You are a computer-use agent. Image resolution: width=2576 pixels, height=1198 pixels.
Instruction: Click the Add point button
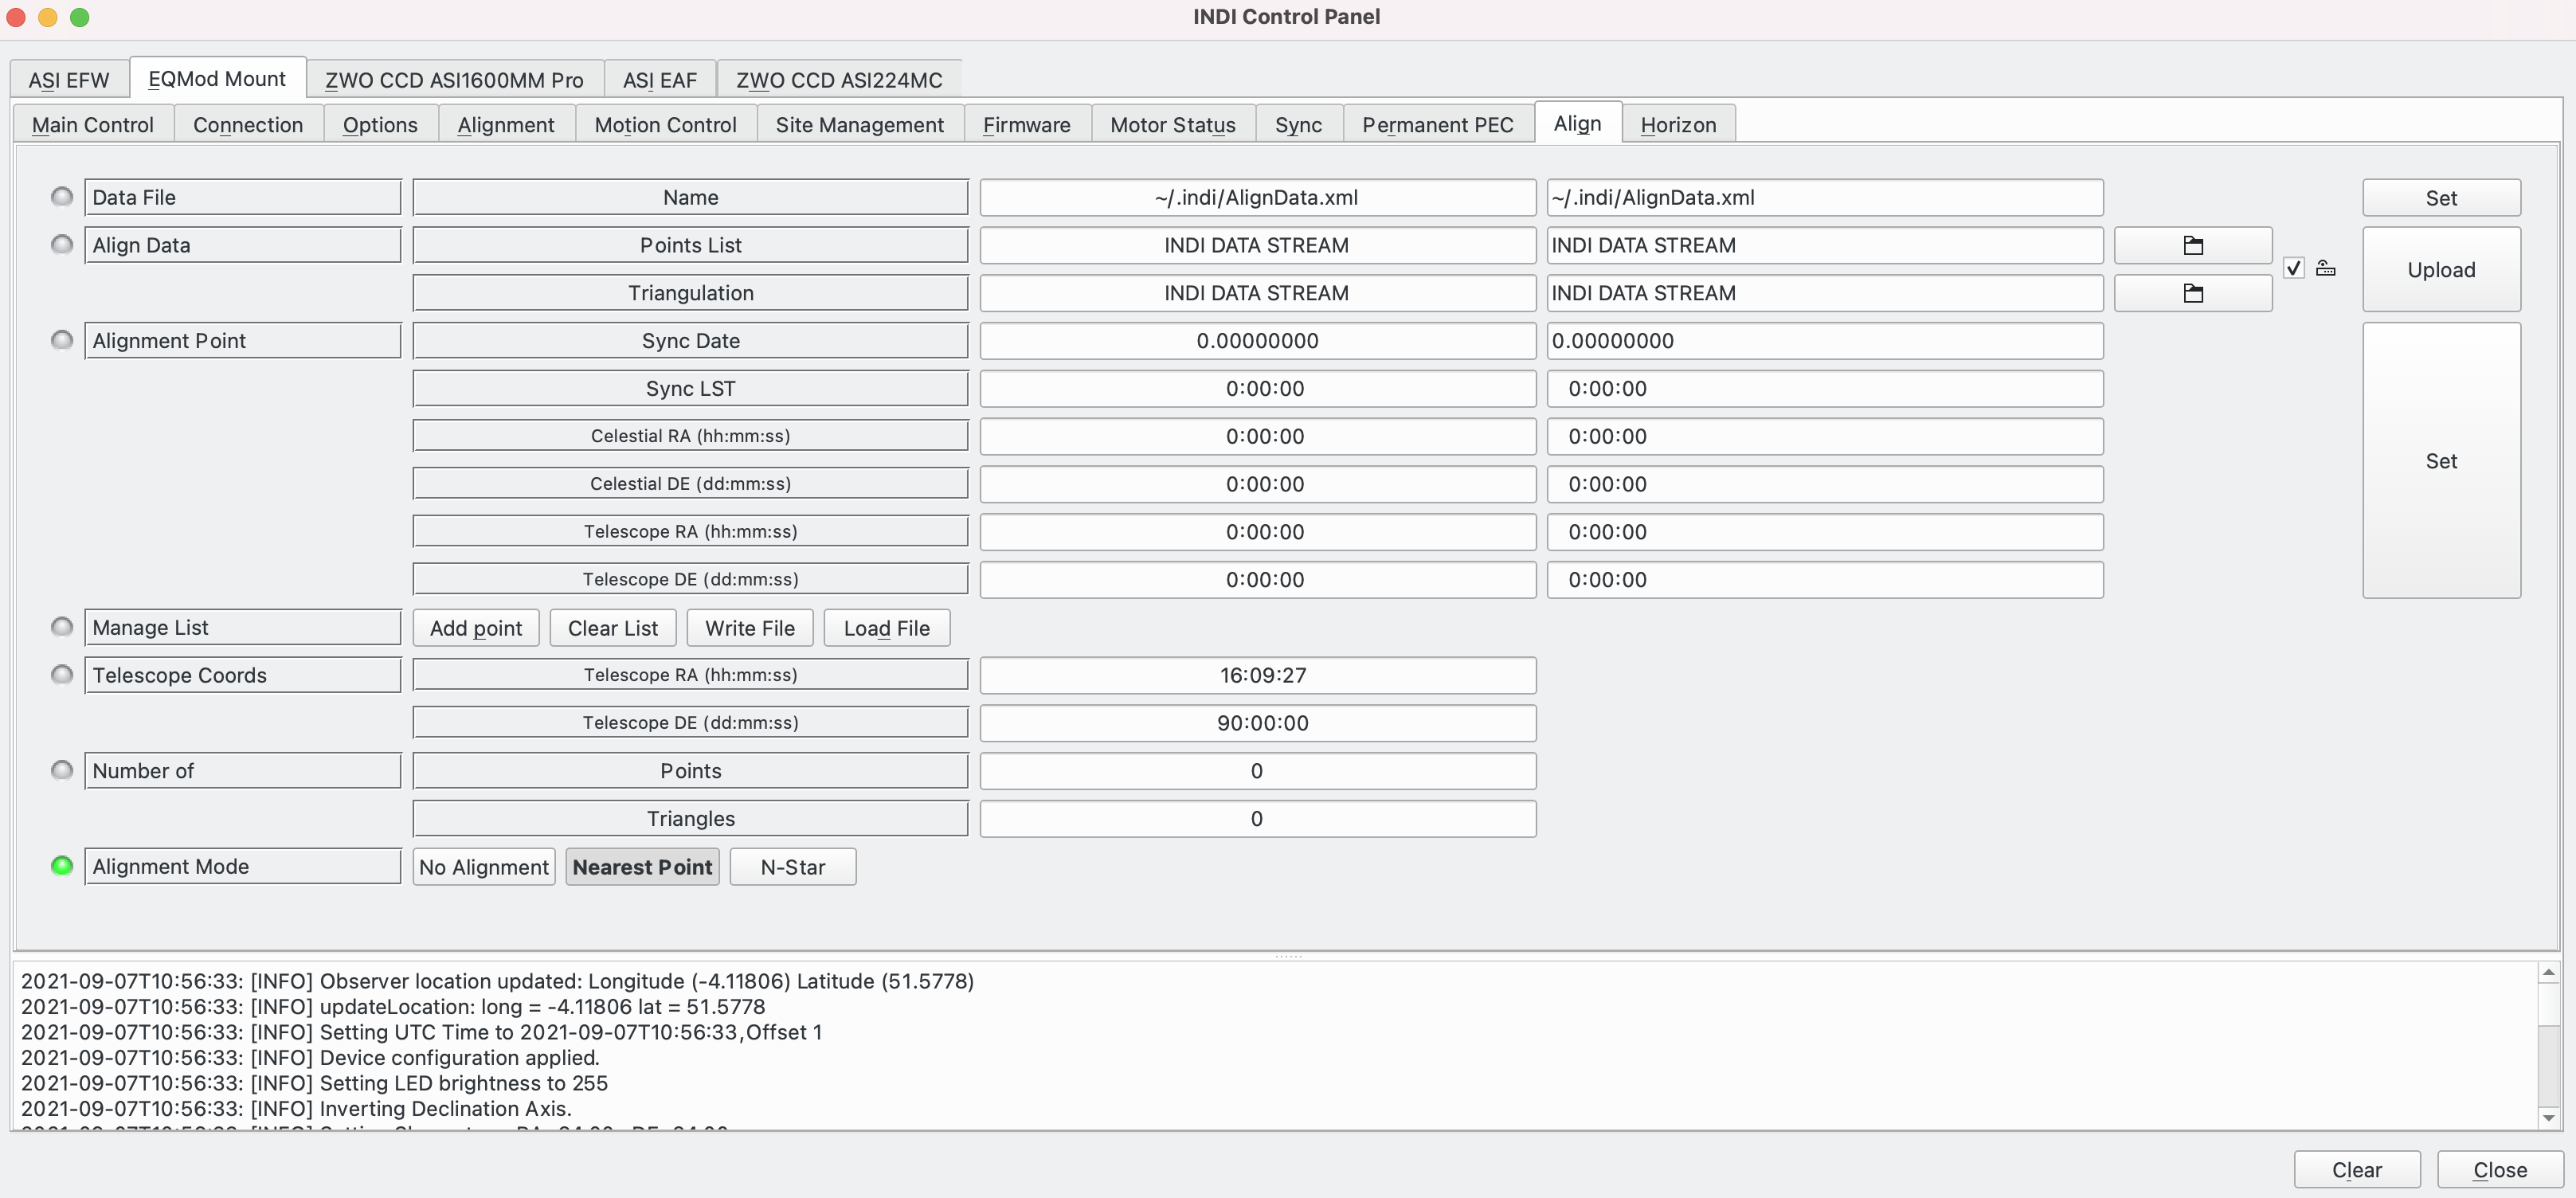[476, 628]
